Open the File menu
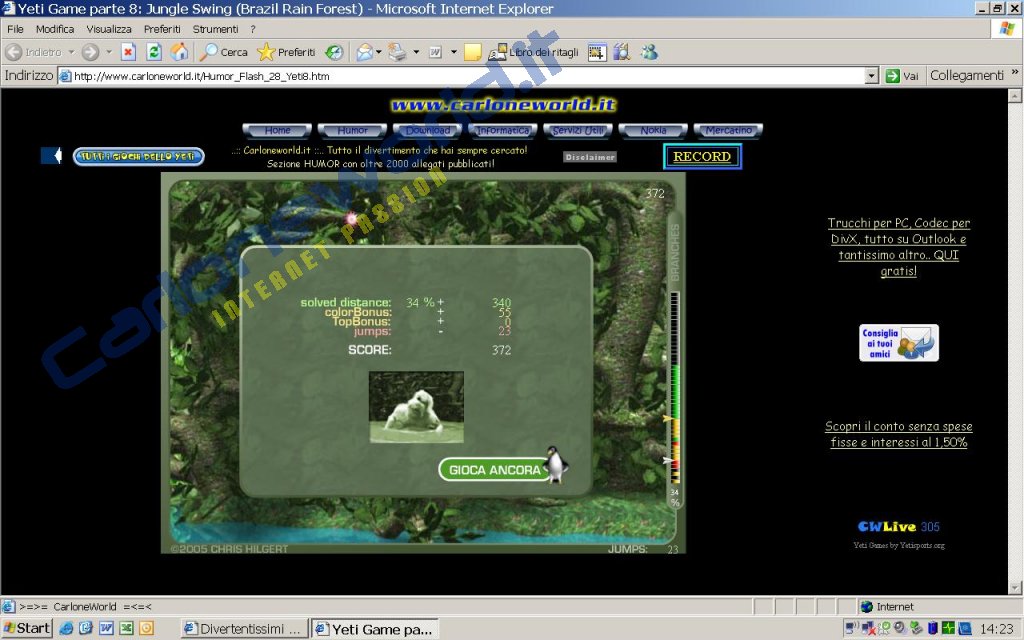 tap(15, 29)
